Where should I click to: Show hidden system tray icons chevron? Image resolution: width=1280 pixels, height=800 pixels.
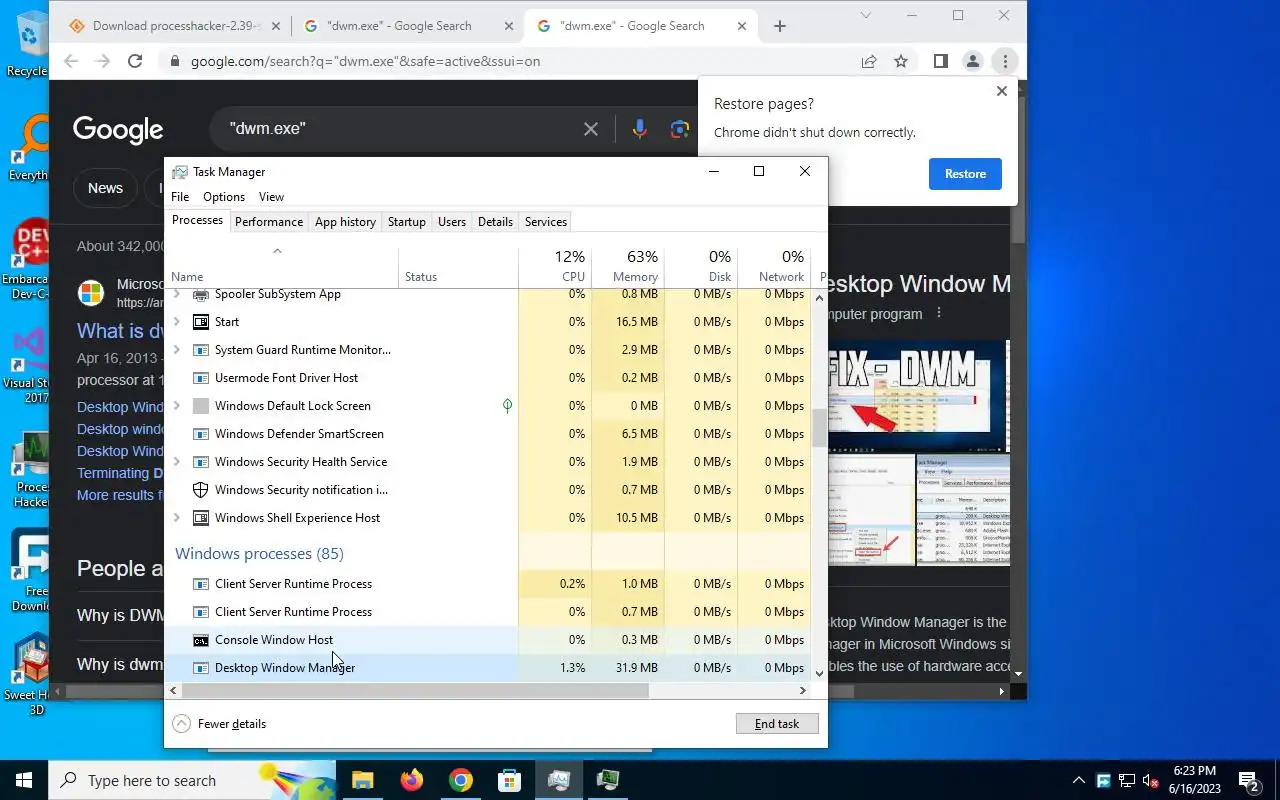tap(1078, 780)
